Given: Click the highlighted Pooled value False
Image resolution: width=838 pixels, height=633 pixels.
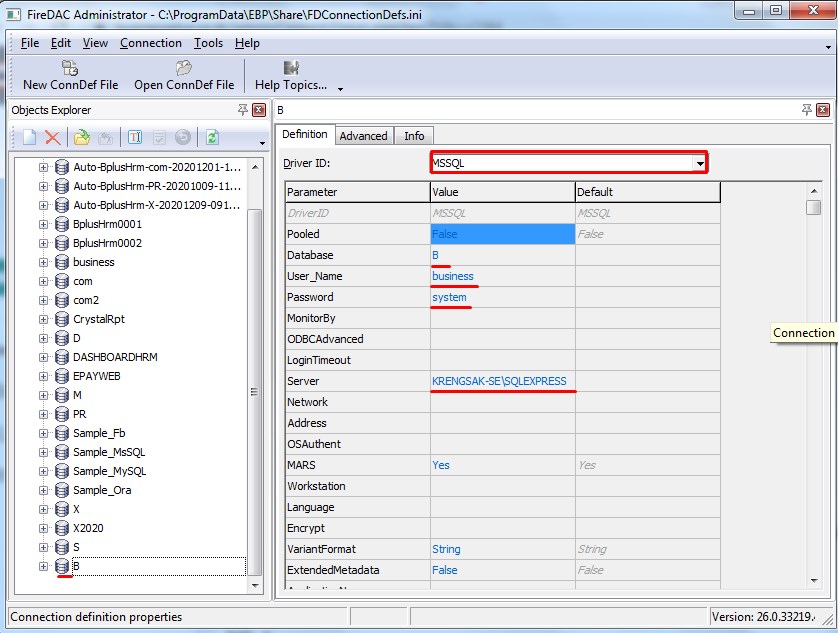Looking at the screenshot, I should (x=502, y=234).
